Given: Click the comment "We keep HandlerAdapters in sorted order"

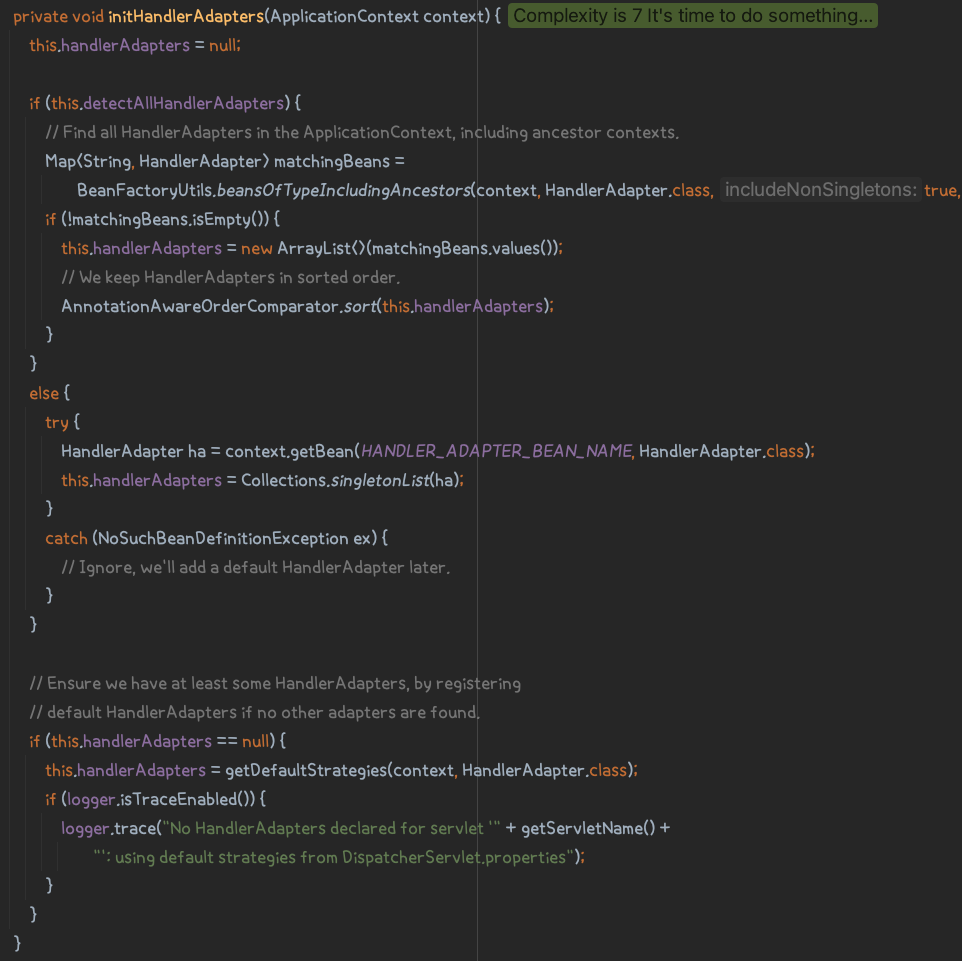Looking at the screenshot, I should [231, 277].
